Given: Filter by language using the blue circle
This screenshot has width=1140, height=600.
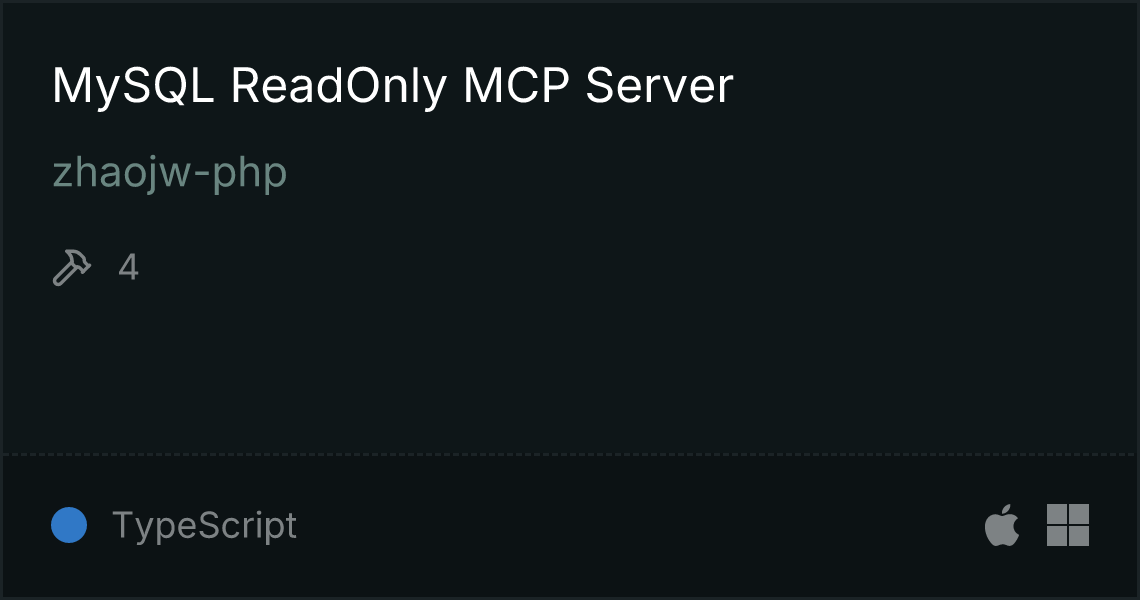Looking at the screenshot, I should (x=69, y=525).
